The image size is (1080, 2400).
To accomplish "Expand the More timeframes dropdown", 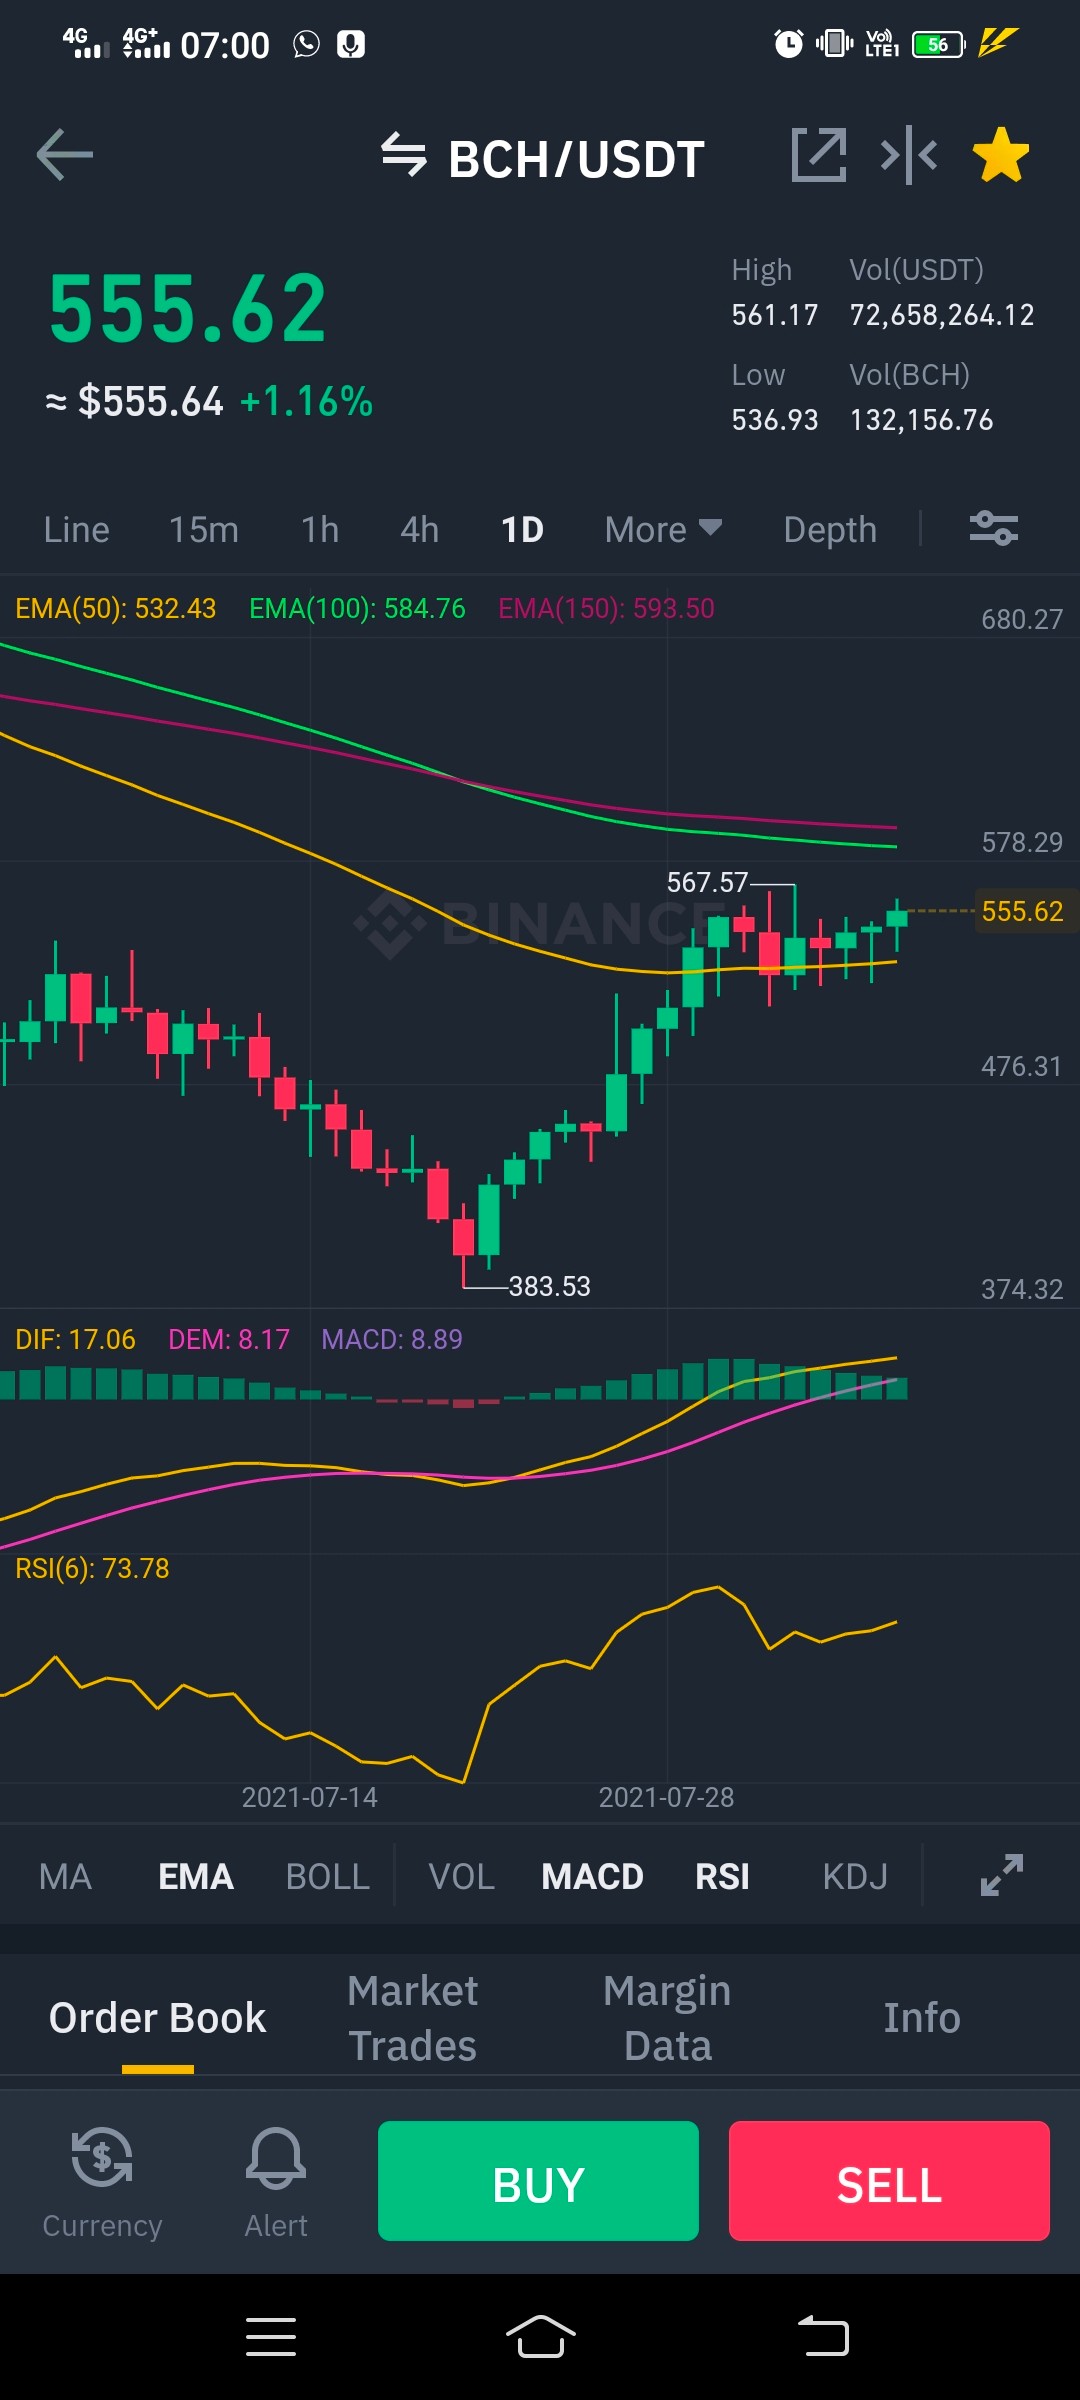I will (x=663, y=529).
